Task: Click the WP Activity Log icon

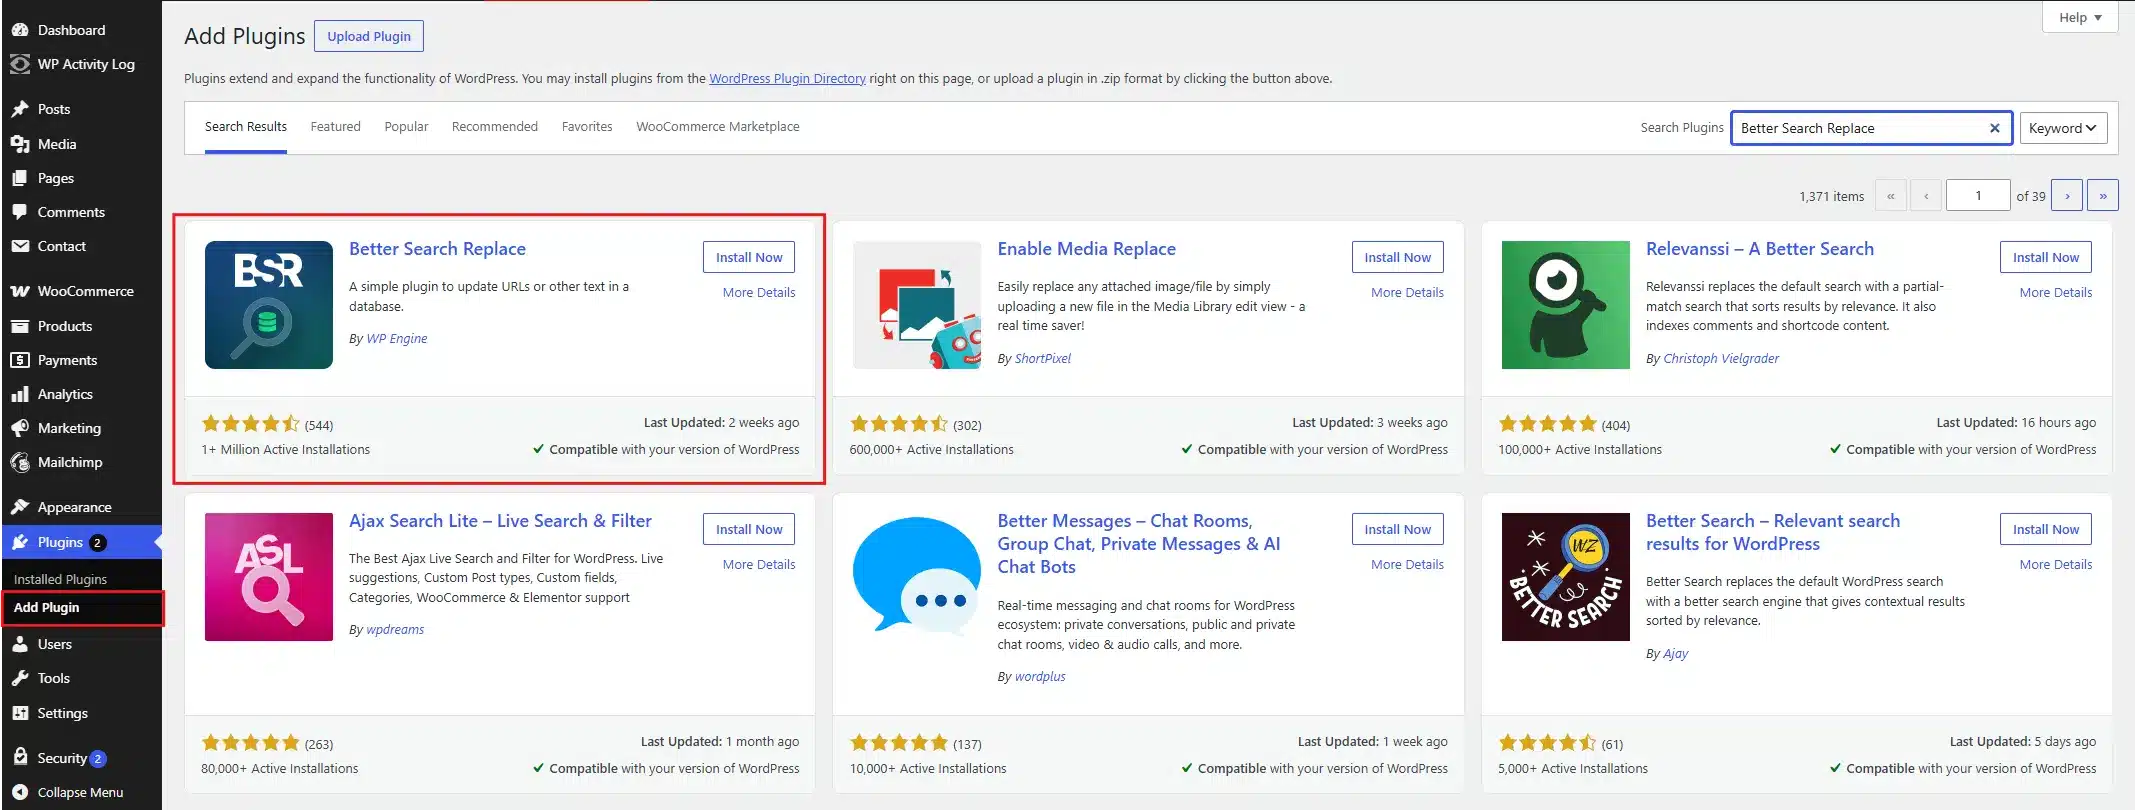Action: [x=20, y=64]
